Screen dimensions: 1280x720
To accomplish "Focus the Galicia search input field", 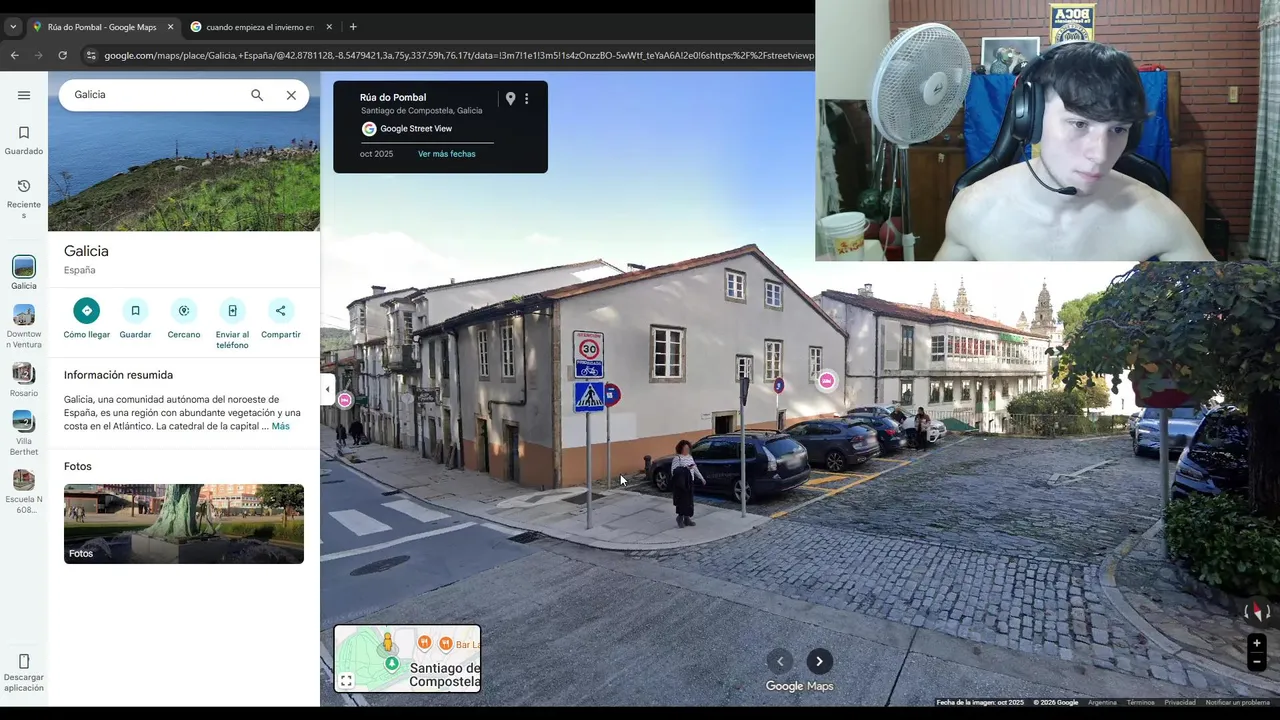I will (x=155, y=95).
